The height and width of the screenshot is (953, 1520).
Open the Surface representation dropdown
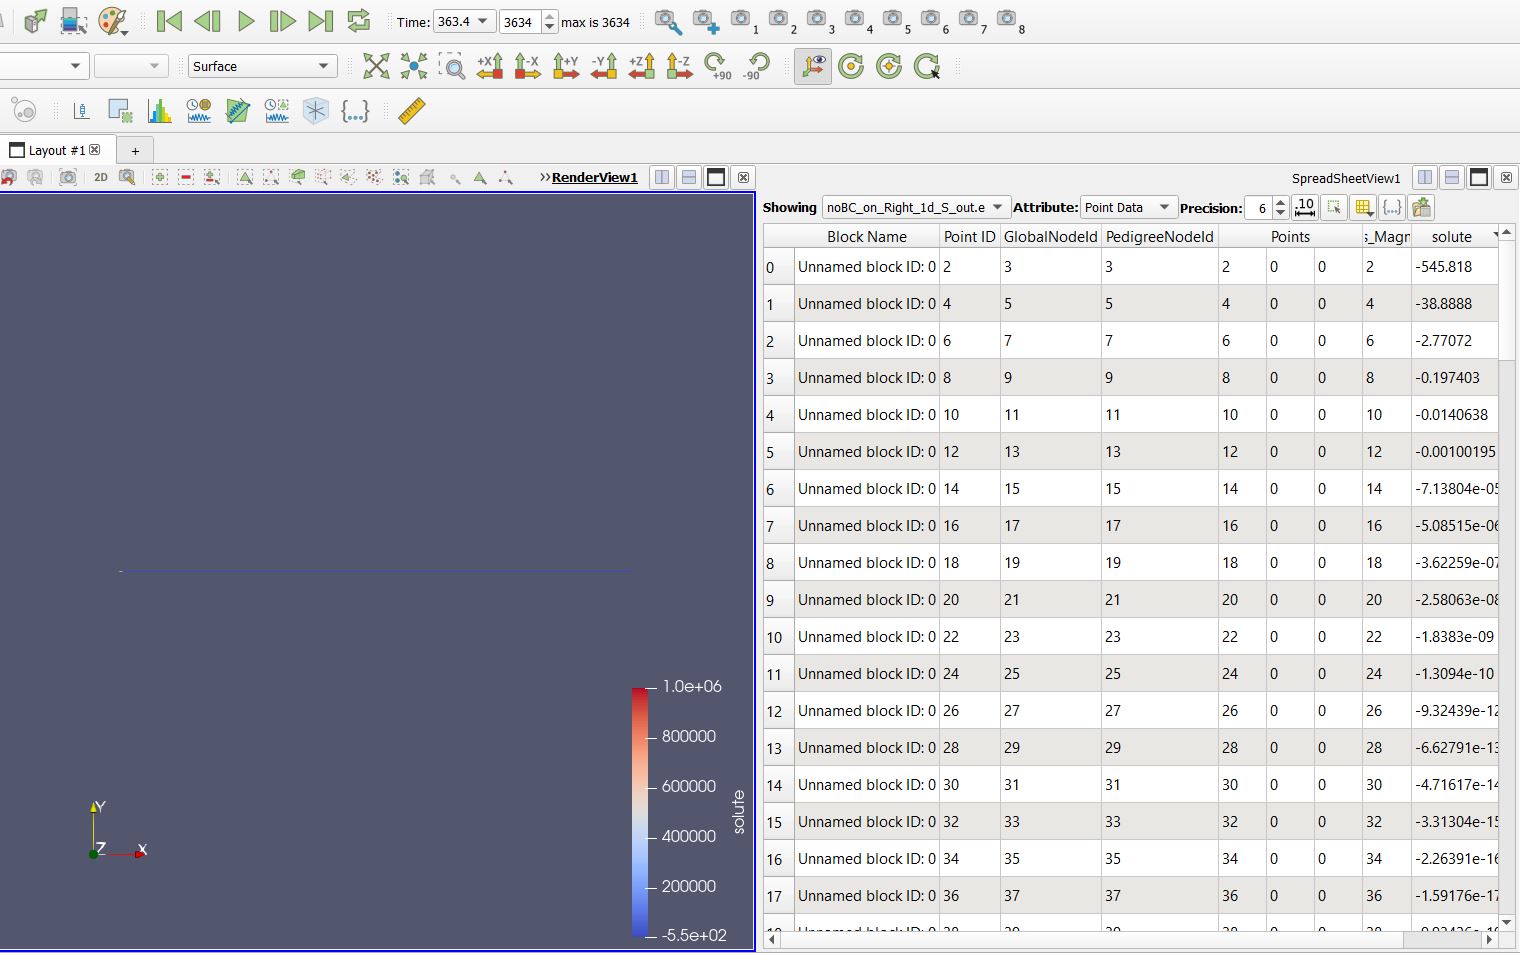(261, 66)
